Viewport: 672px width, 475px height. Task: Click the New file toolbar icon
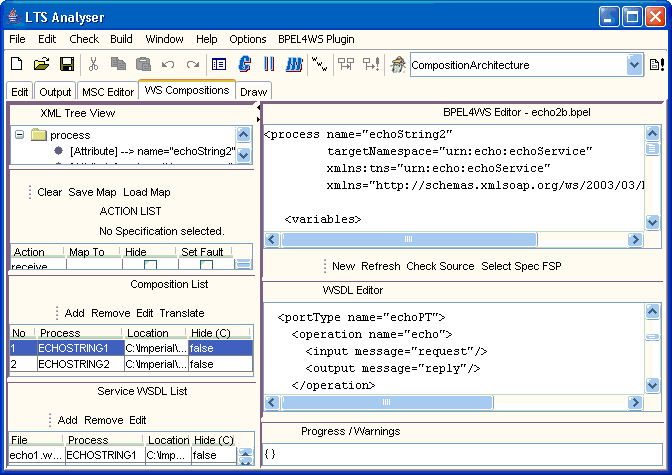coord(17,65)
